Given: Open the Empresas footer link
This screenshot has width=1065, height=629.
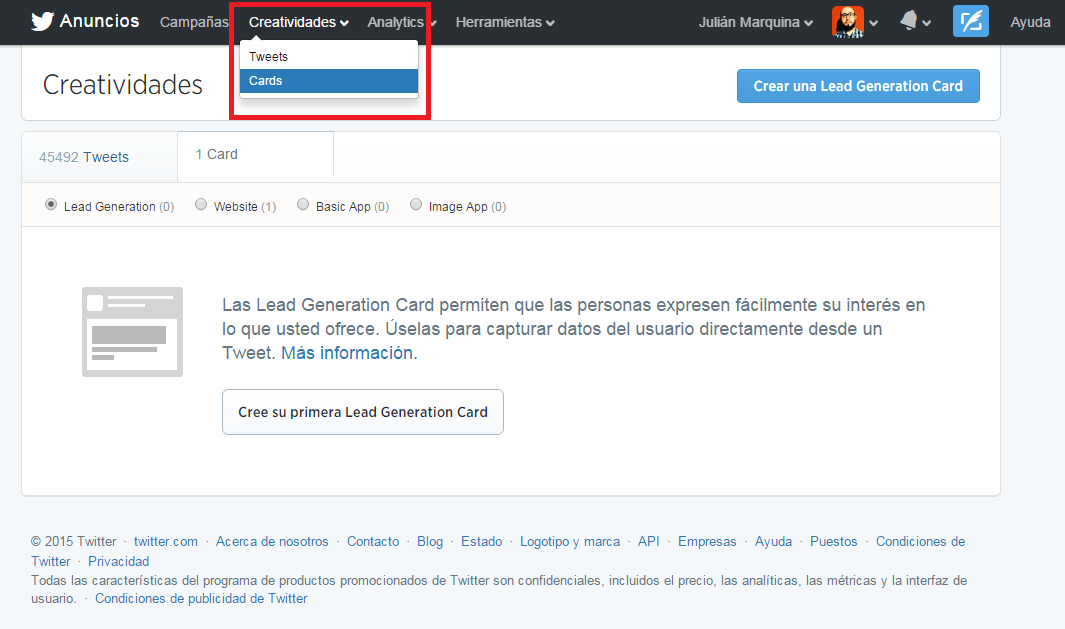Looking at the screenshot, I should coord(707,541).
